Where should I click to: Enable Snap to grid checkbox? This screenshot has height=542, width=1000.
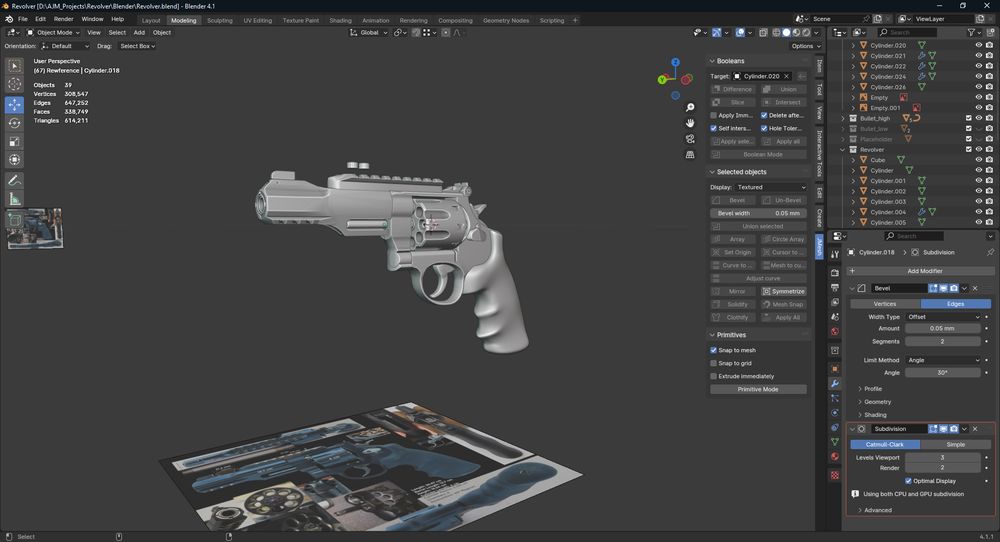(714, 363)
